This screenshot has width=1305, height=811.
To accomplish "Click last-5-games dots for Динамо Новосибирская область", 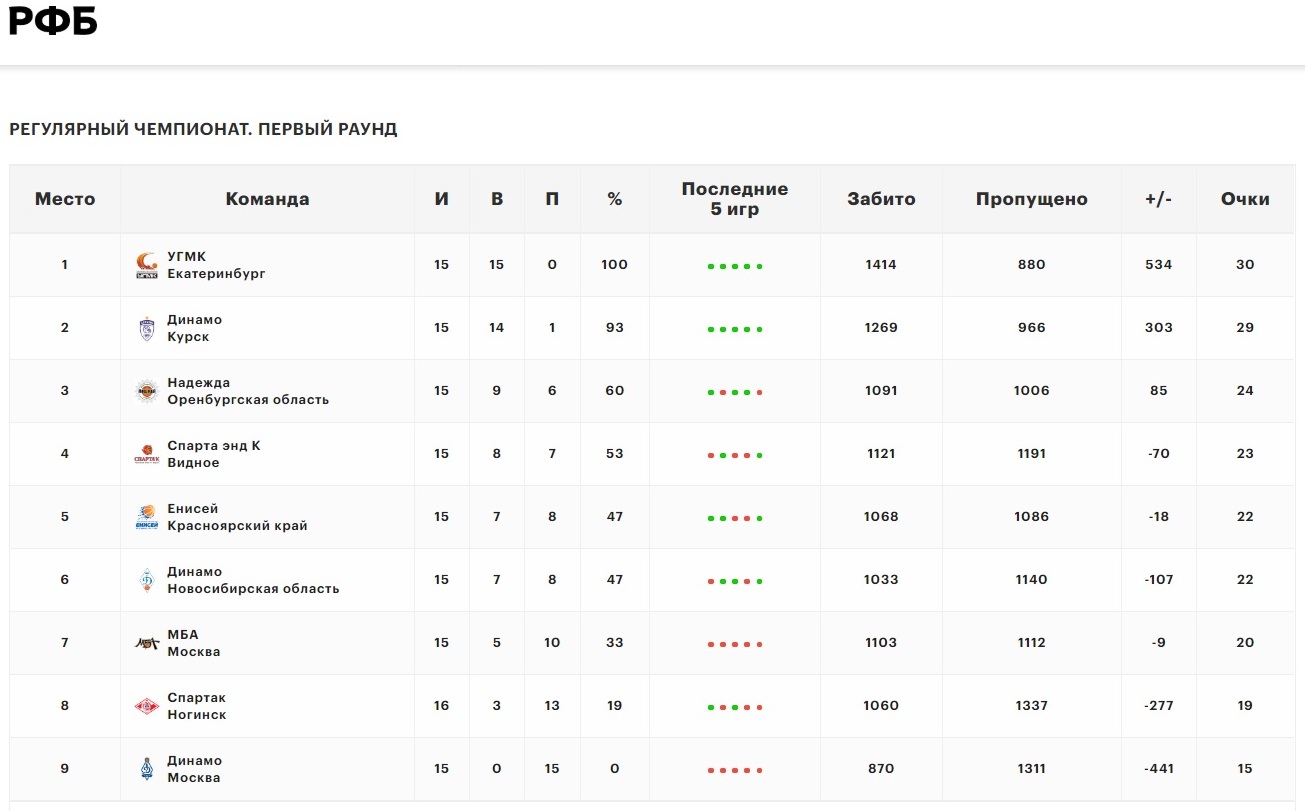I will 735,582.
